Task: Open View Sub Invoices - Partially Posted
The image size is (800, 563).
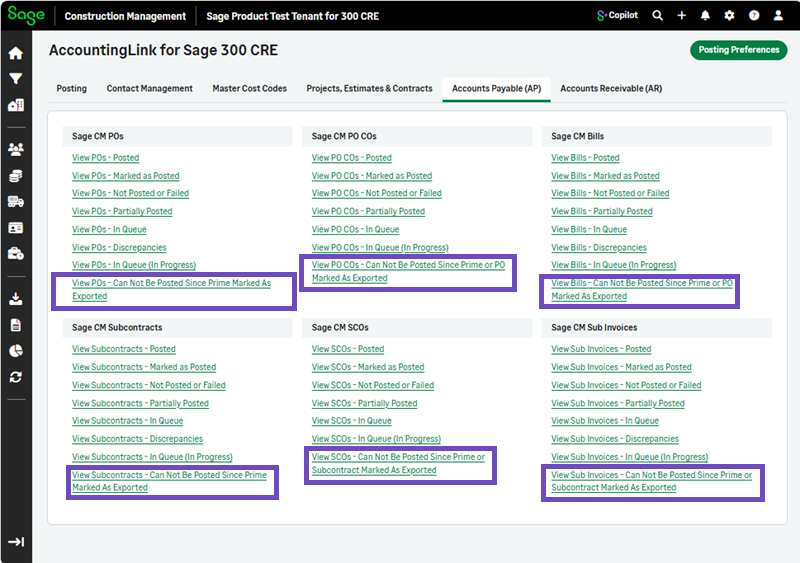Action: 618,403
